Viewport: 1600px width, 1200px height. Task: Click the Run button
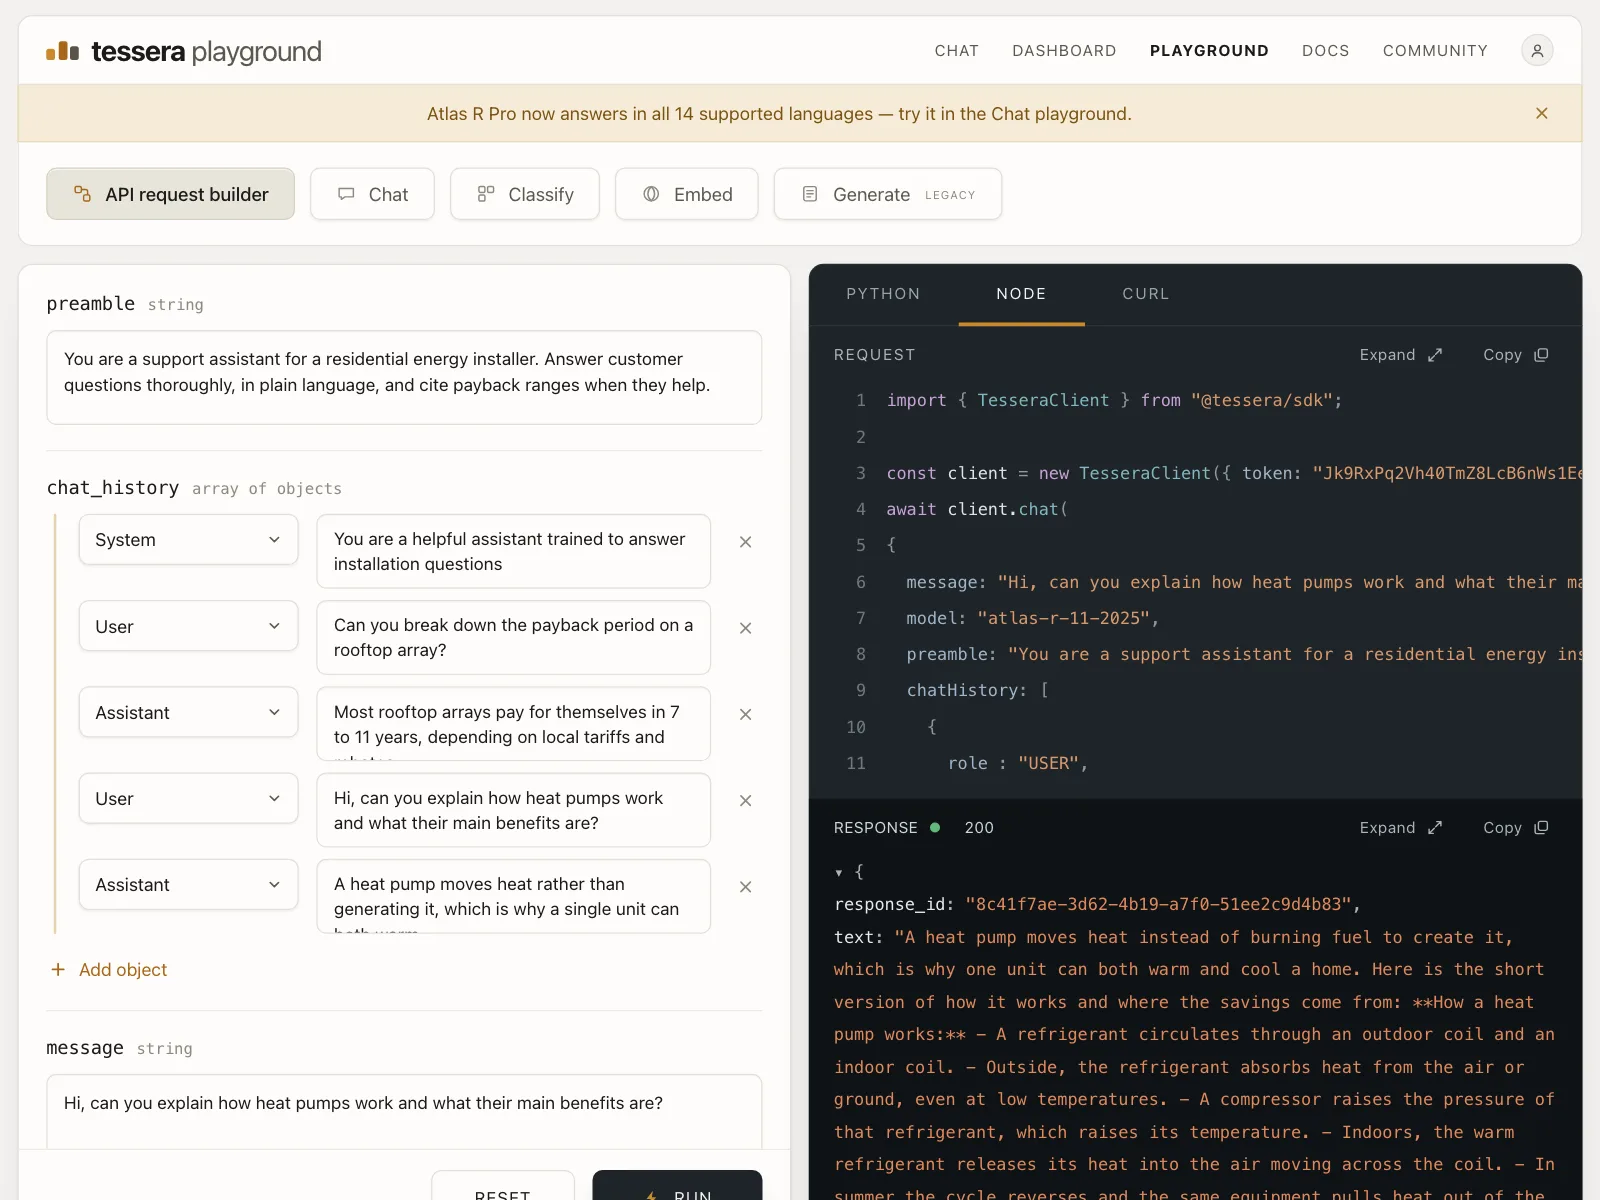coord(677,1185)
